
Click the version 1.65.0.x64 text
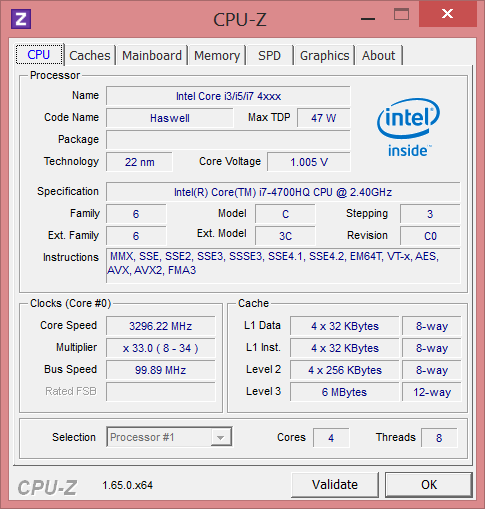click(127, 485)
